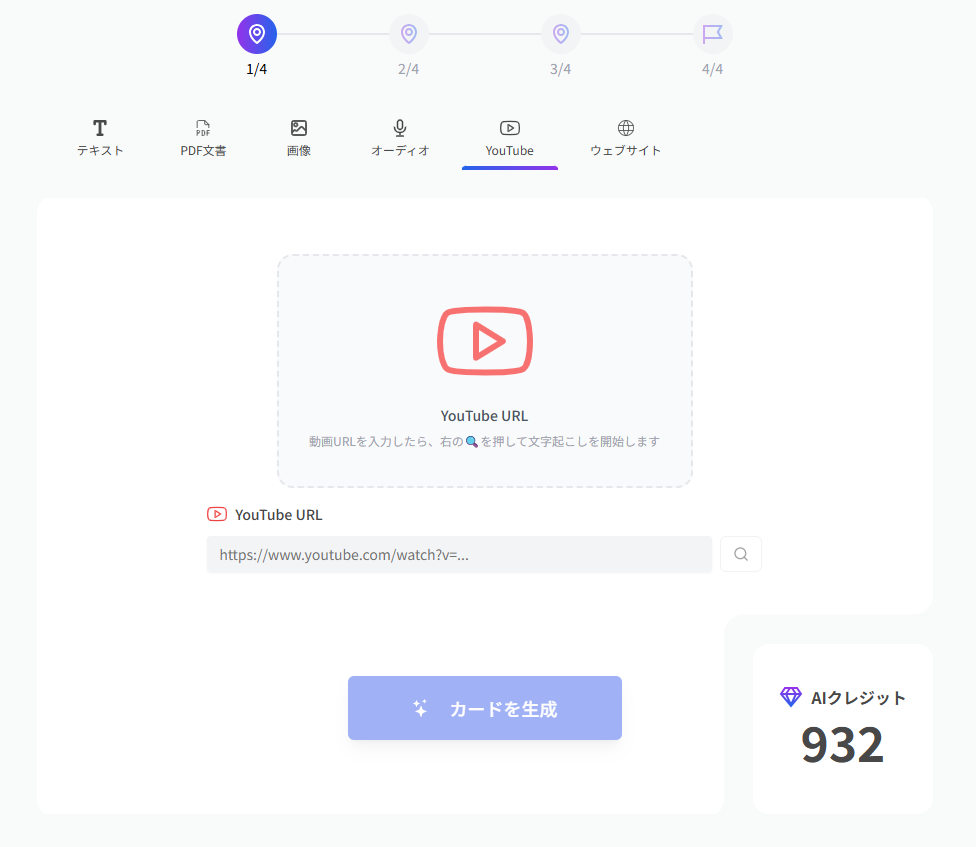Viewport: 976px width, 847px height.
Task: Jump to step 2/4 pin icon
Action: [408, 34]
